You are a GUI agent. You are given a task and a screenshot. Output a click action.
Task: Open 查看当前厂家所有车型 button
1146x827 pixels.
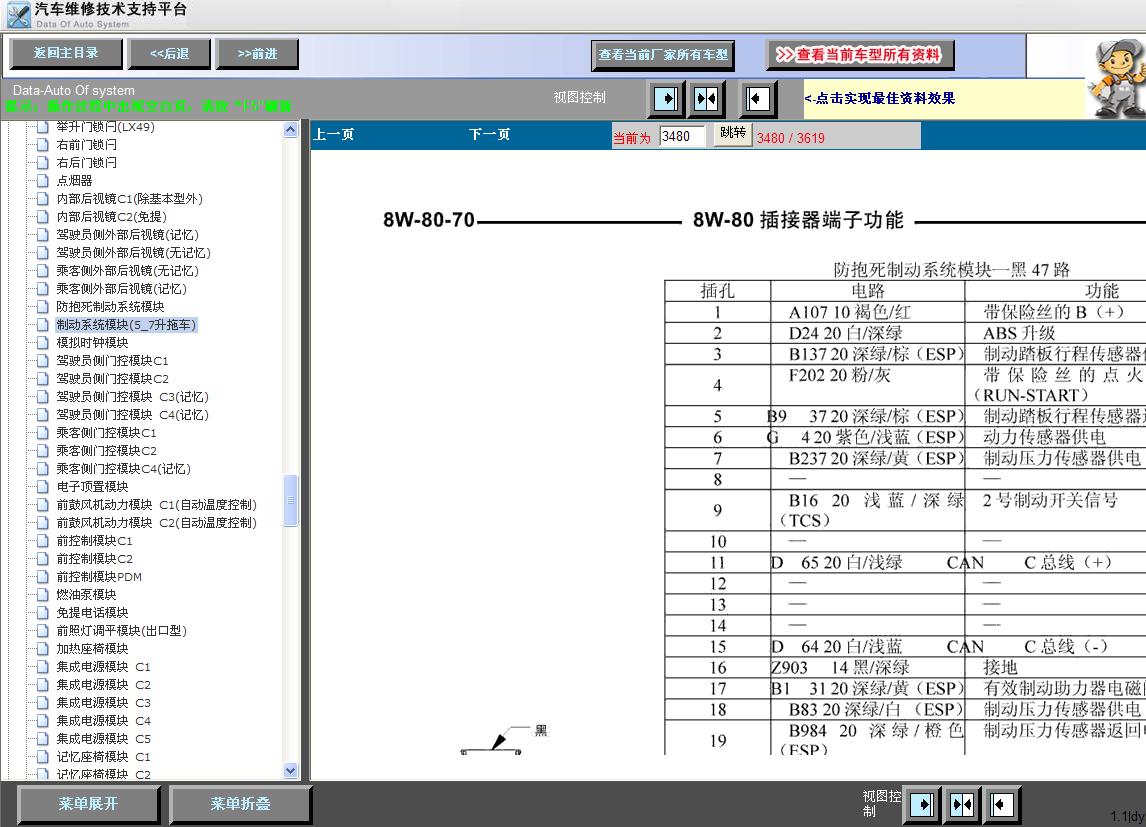(663, 55)
